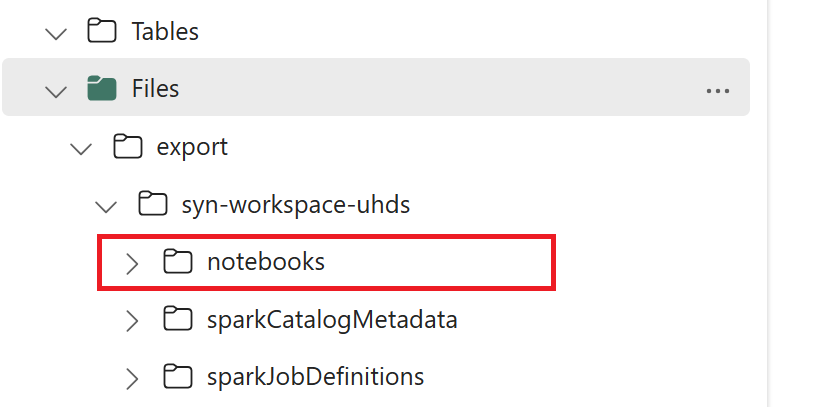The image size is (819, 407).
Task: Select the sparkCatalogMetadata label
Action: tap(332, 320)
